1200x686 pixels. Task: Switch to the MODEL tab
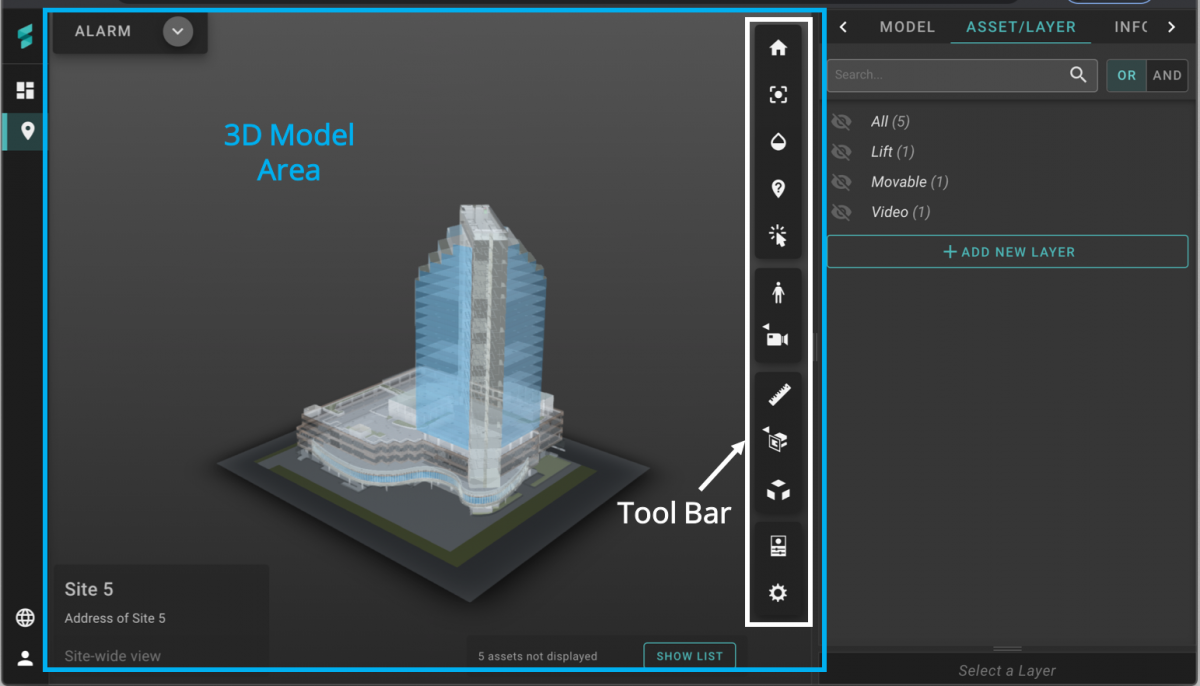(x=907, y=27)
